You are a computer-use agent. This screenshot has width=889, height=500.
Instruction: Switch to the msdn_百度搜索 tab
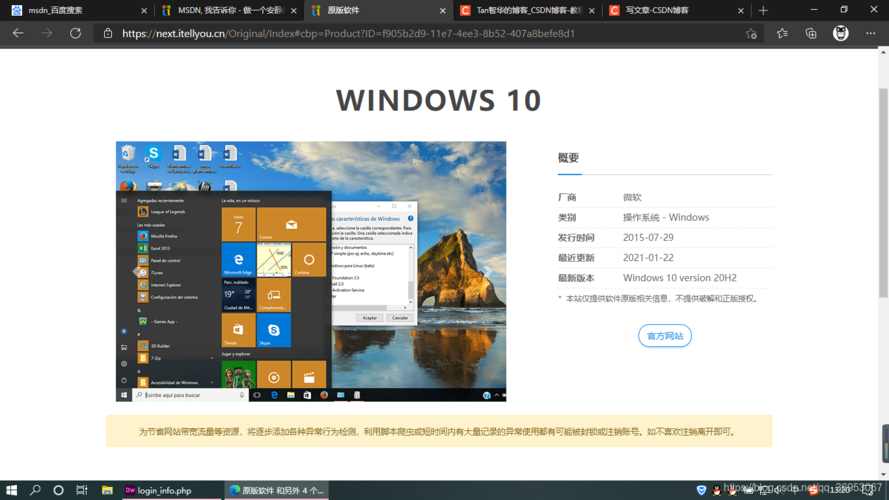(x=77, y=10)
